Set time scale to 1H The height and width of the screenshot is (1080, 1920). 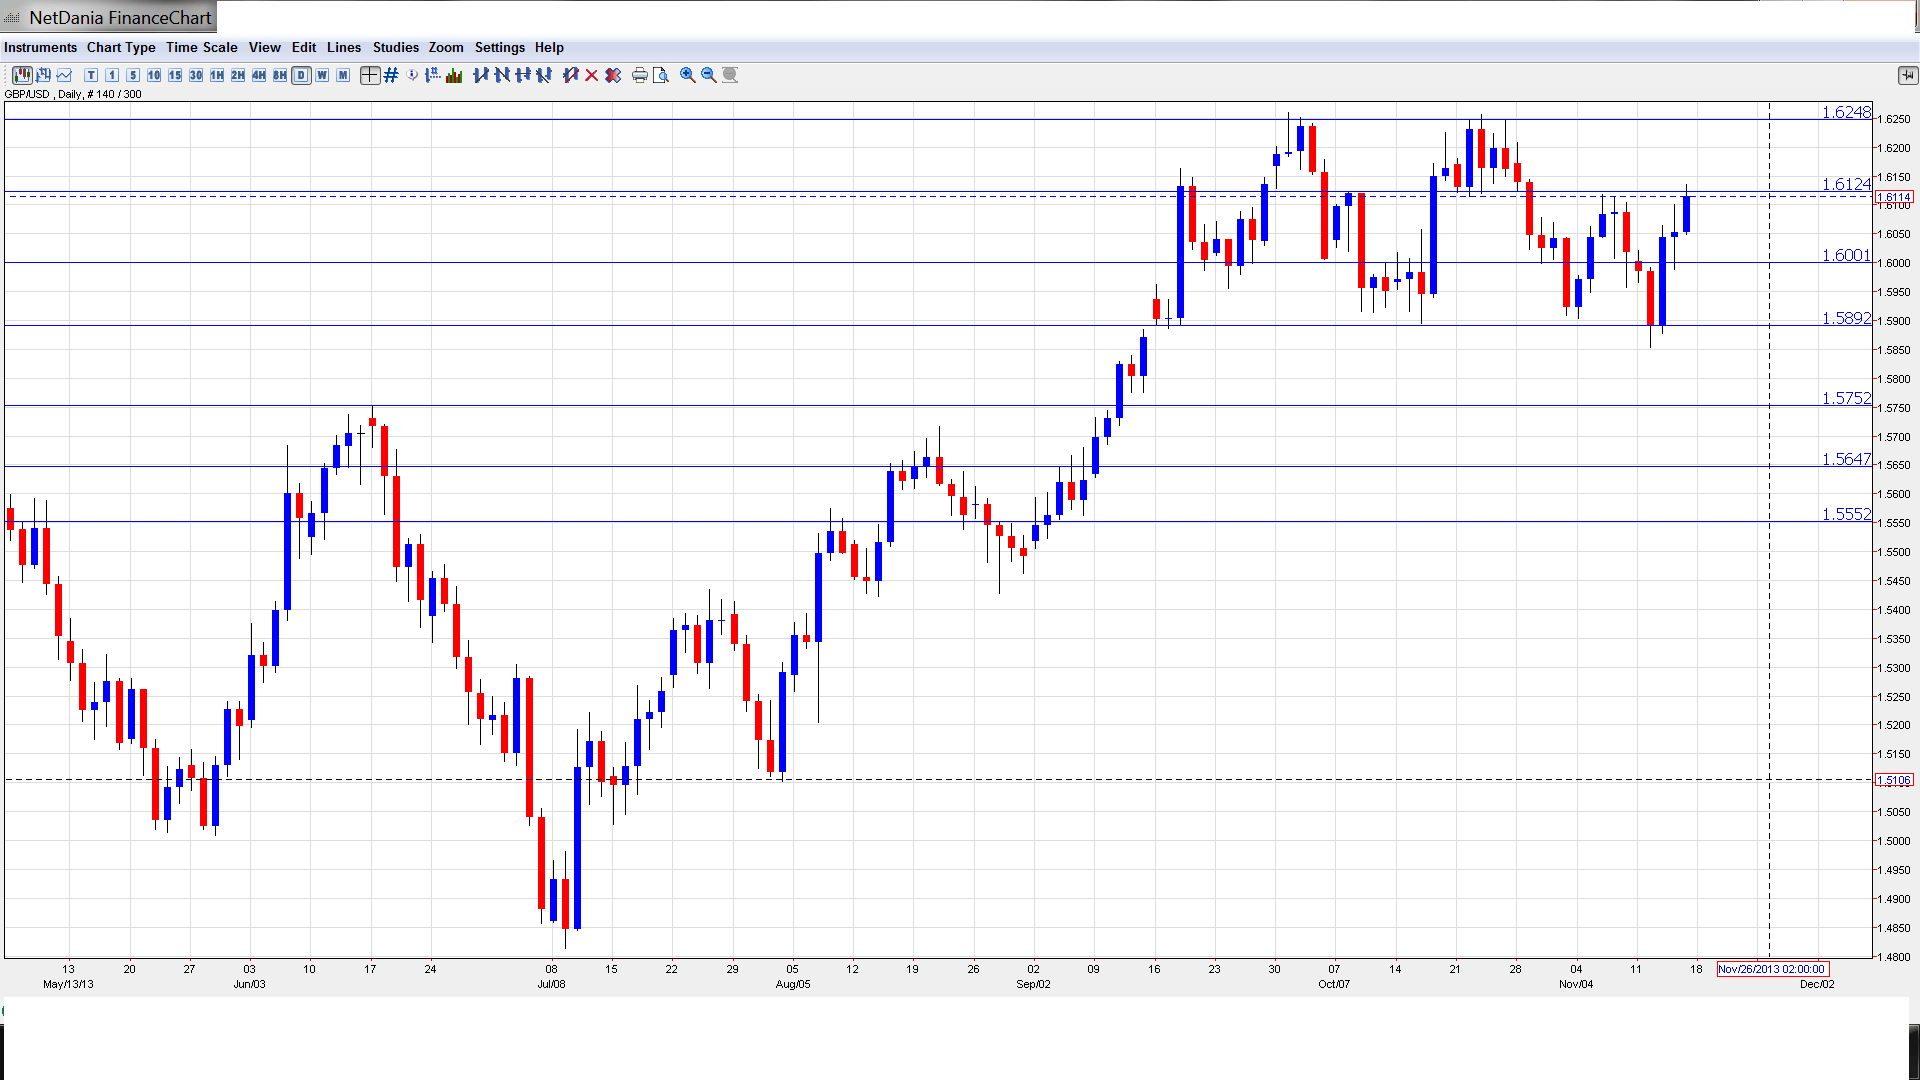click(217, 75)
